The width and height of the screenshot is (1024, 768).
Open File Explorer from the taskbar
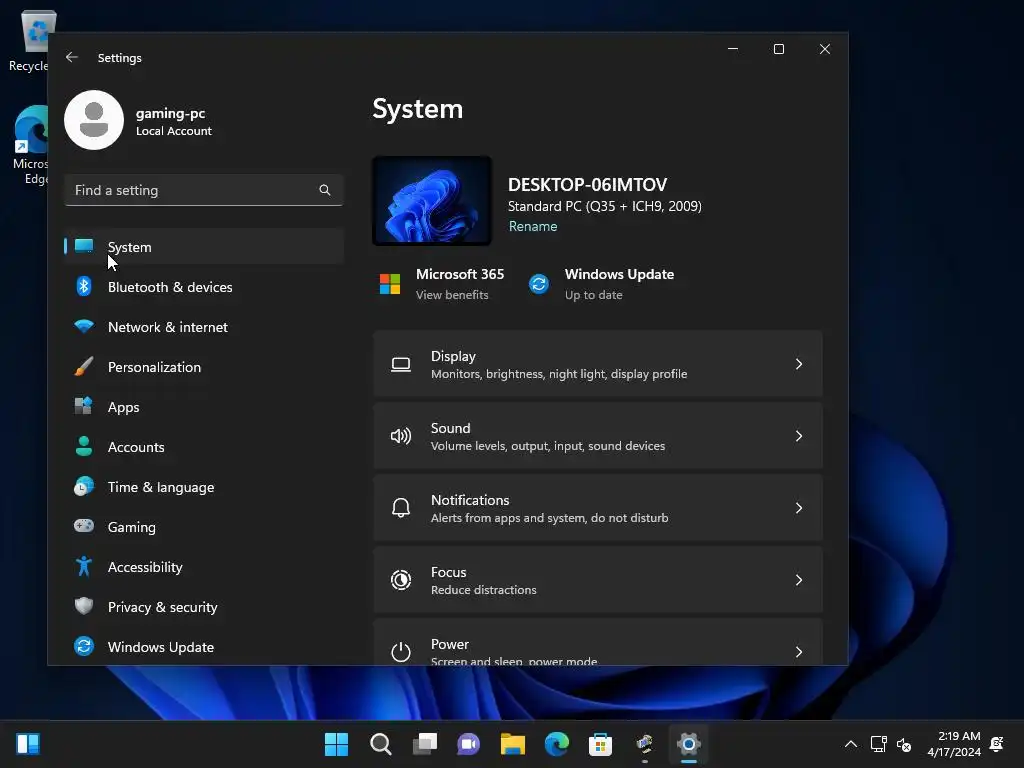click(513, 744)
